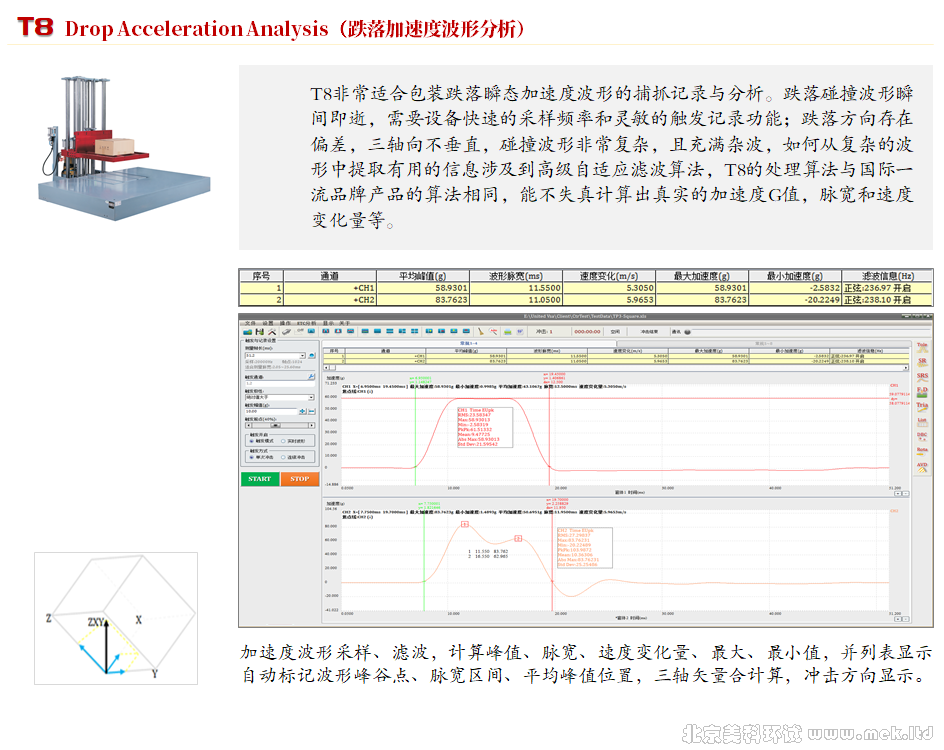Open the 显示 menu

click(x=328, y=323)
